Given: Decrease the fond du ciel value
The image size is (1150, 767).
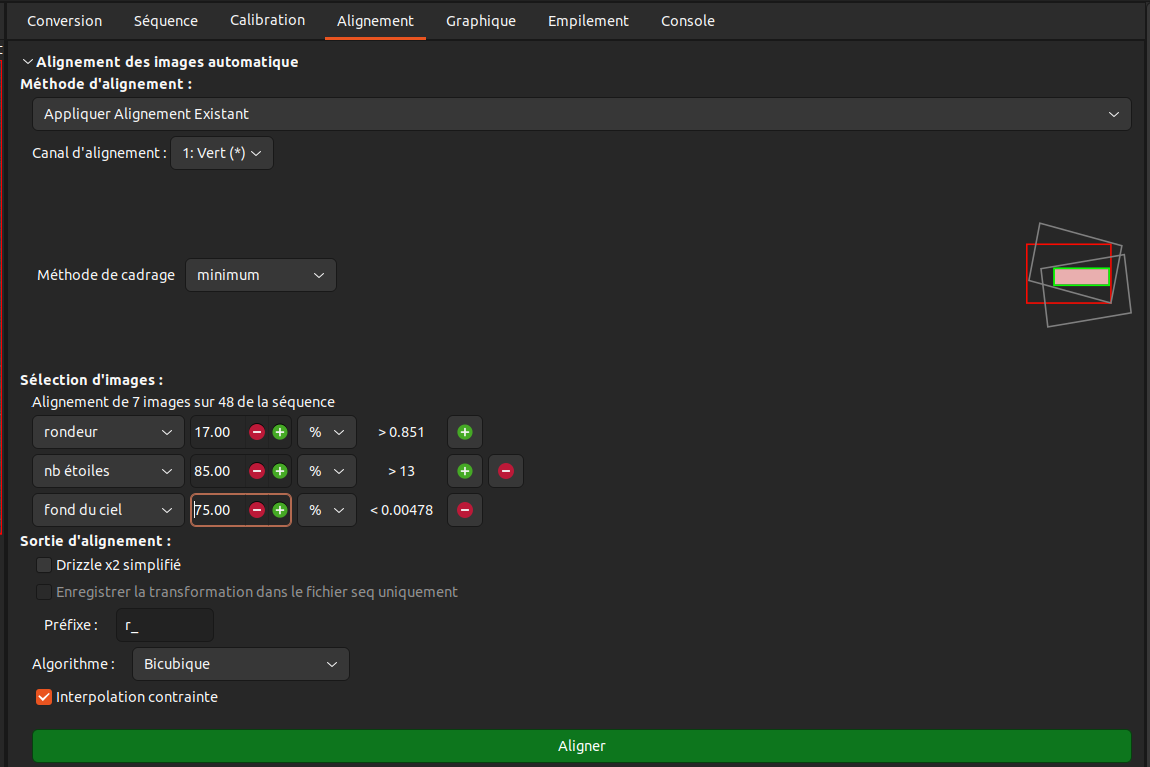Looking at the screenshot, I should click(257, 510).
